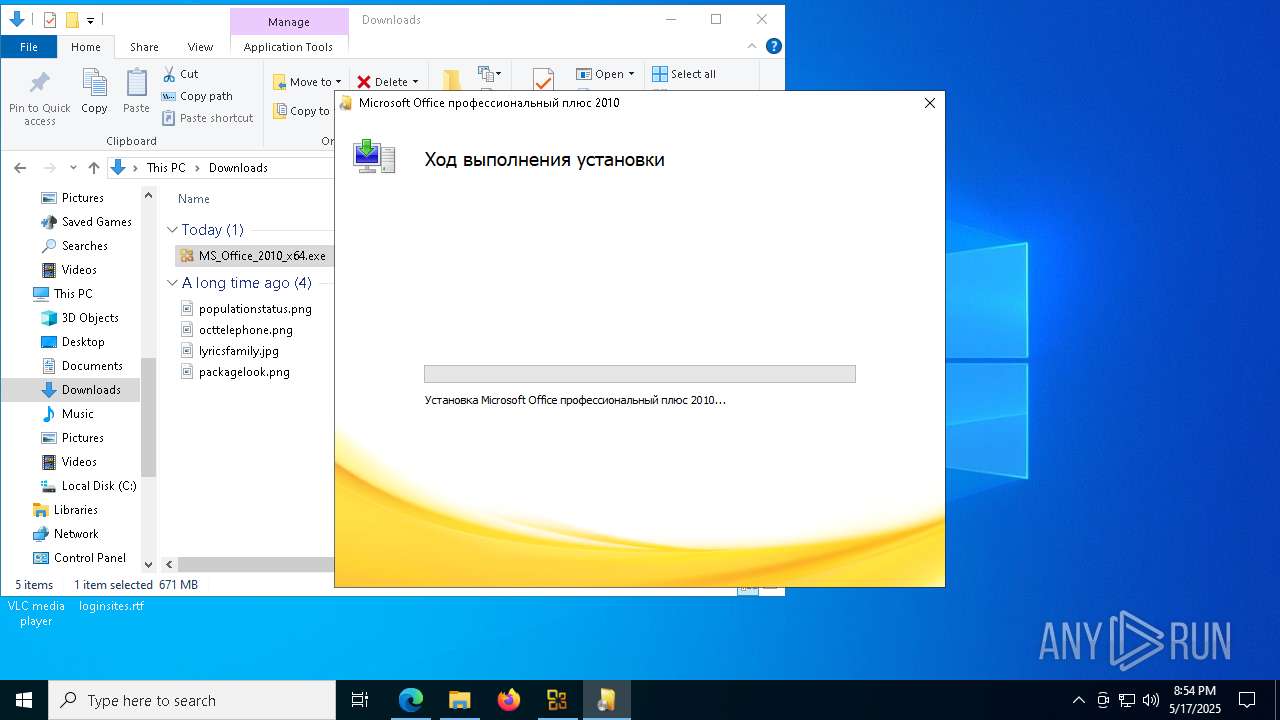Launch Firefox from taskbar
Viewport: 1280px width, 720px height.
tap(509, 700)
